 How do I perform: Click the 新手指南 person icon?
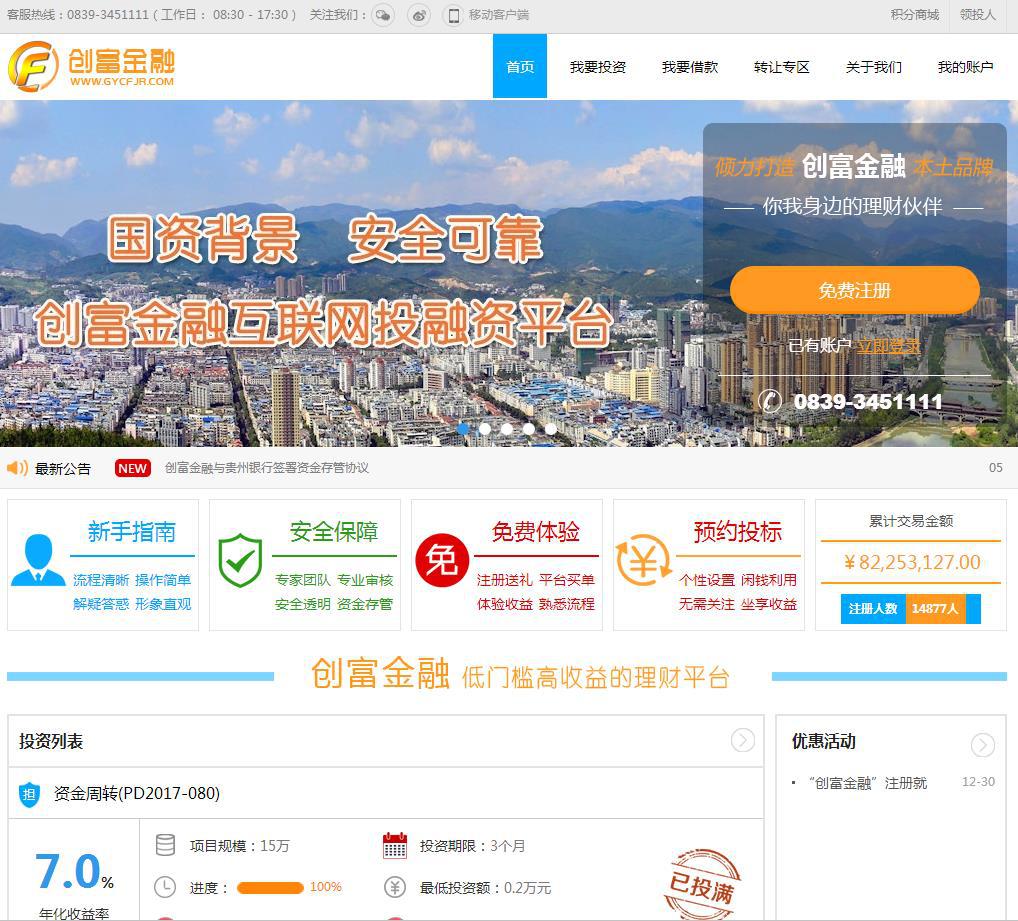(38, 561)
